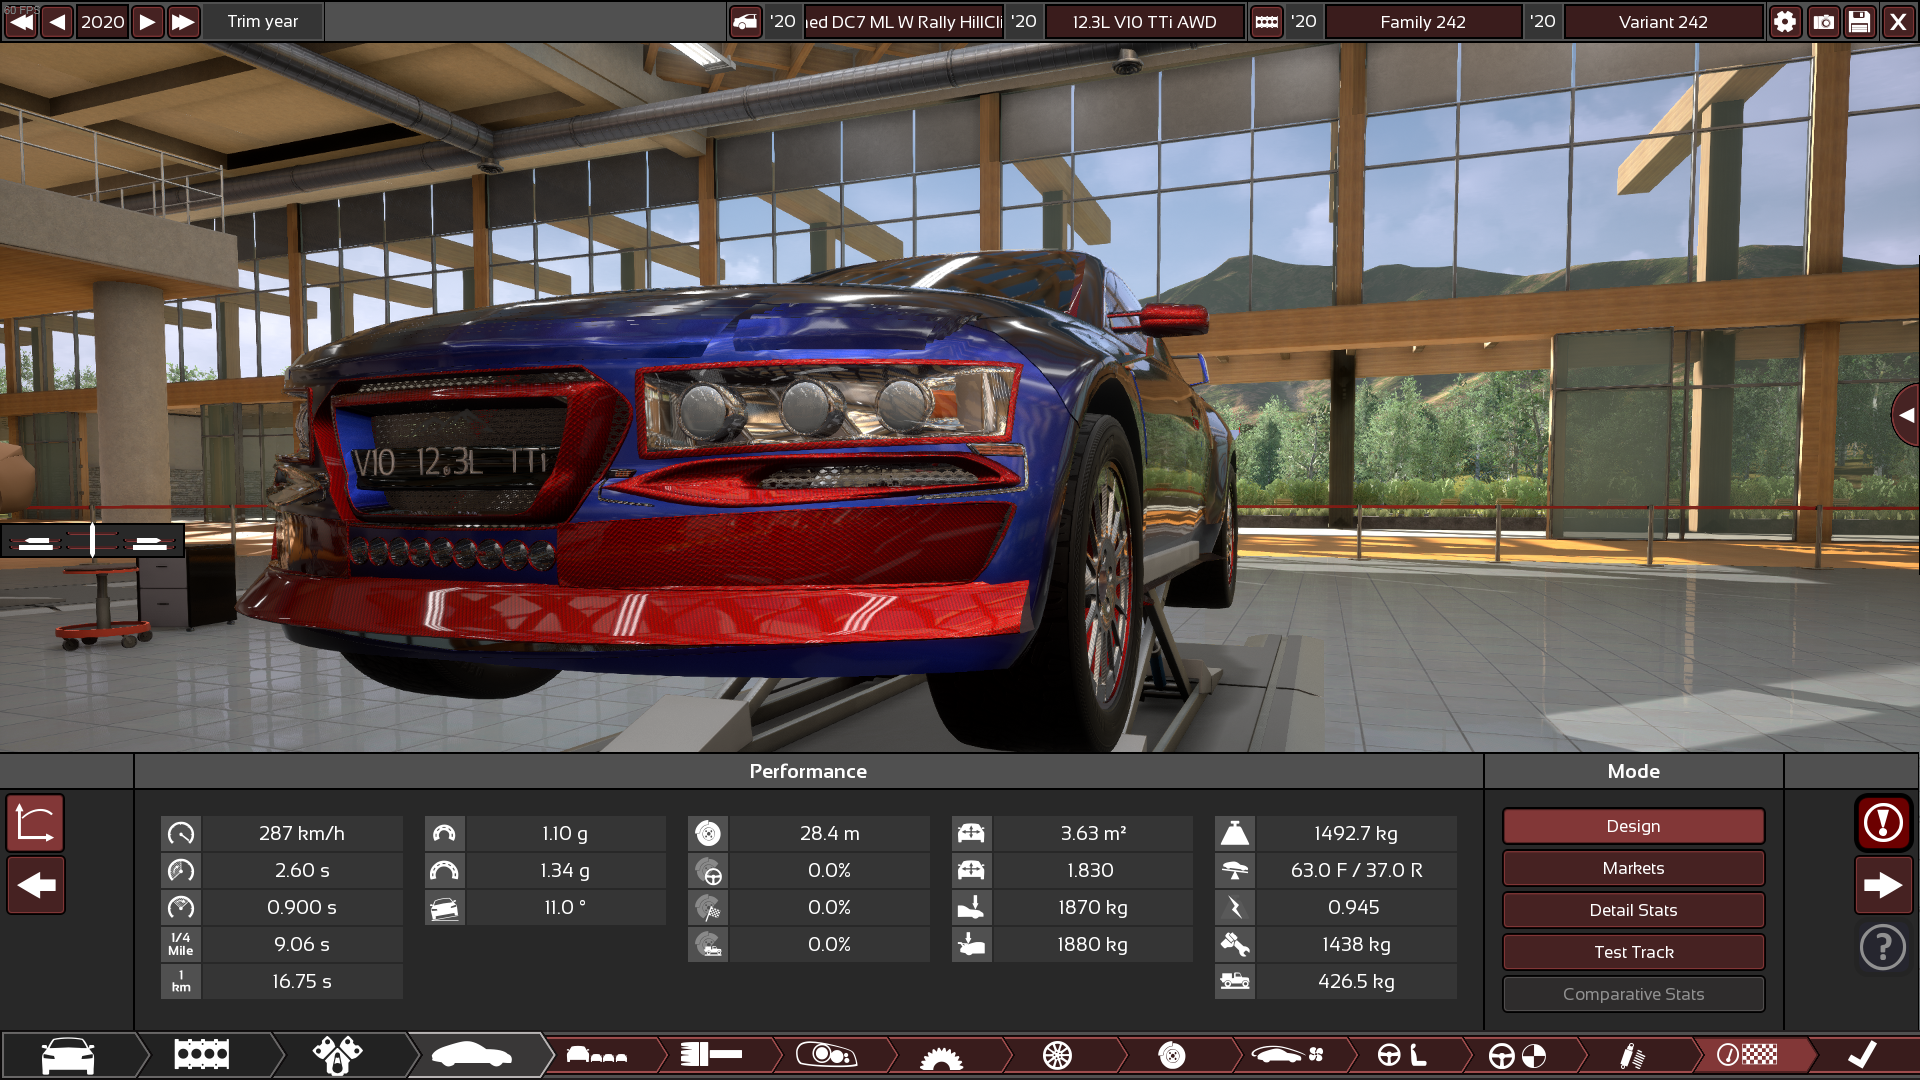This screenshot has width=1920, height=1080.
Task: Take a screenshot with camera icon
Action: (x=1823, y=21)
